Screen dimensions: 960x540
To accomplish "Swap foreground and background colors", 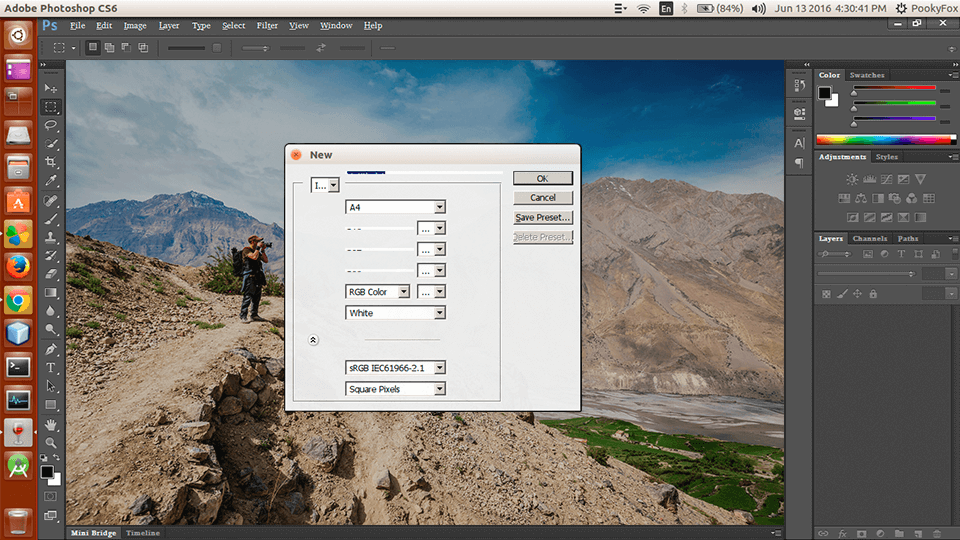I will pos(56,457).
